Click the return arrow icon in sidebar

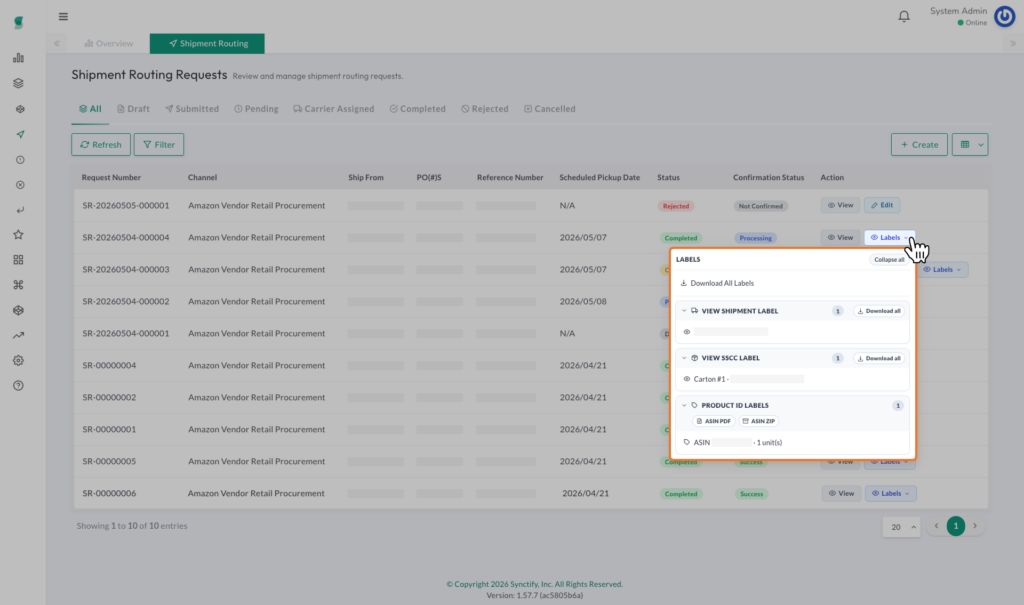pos(20,210)
